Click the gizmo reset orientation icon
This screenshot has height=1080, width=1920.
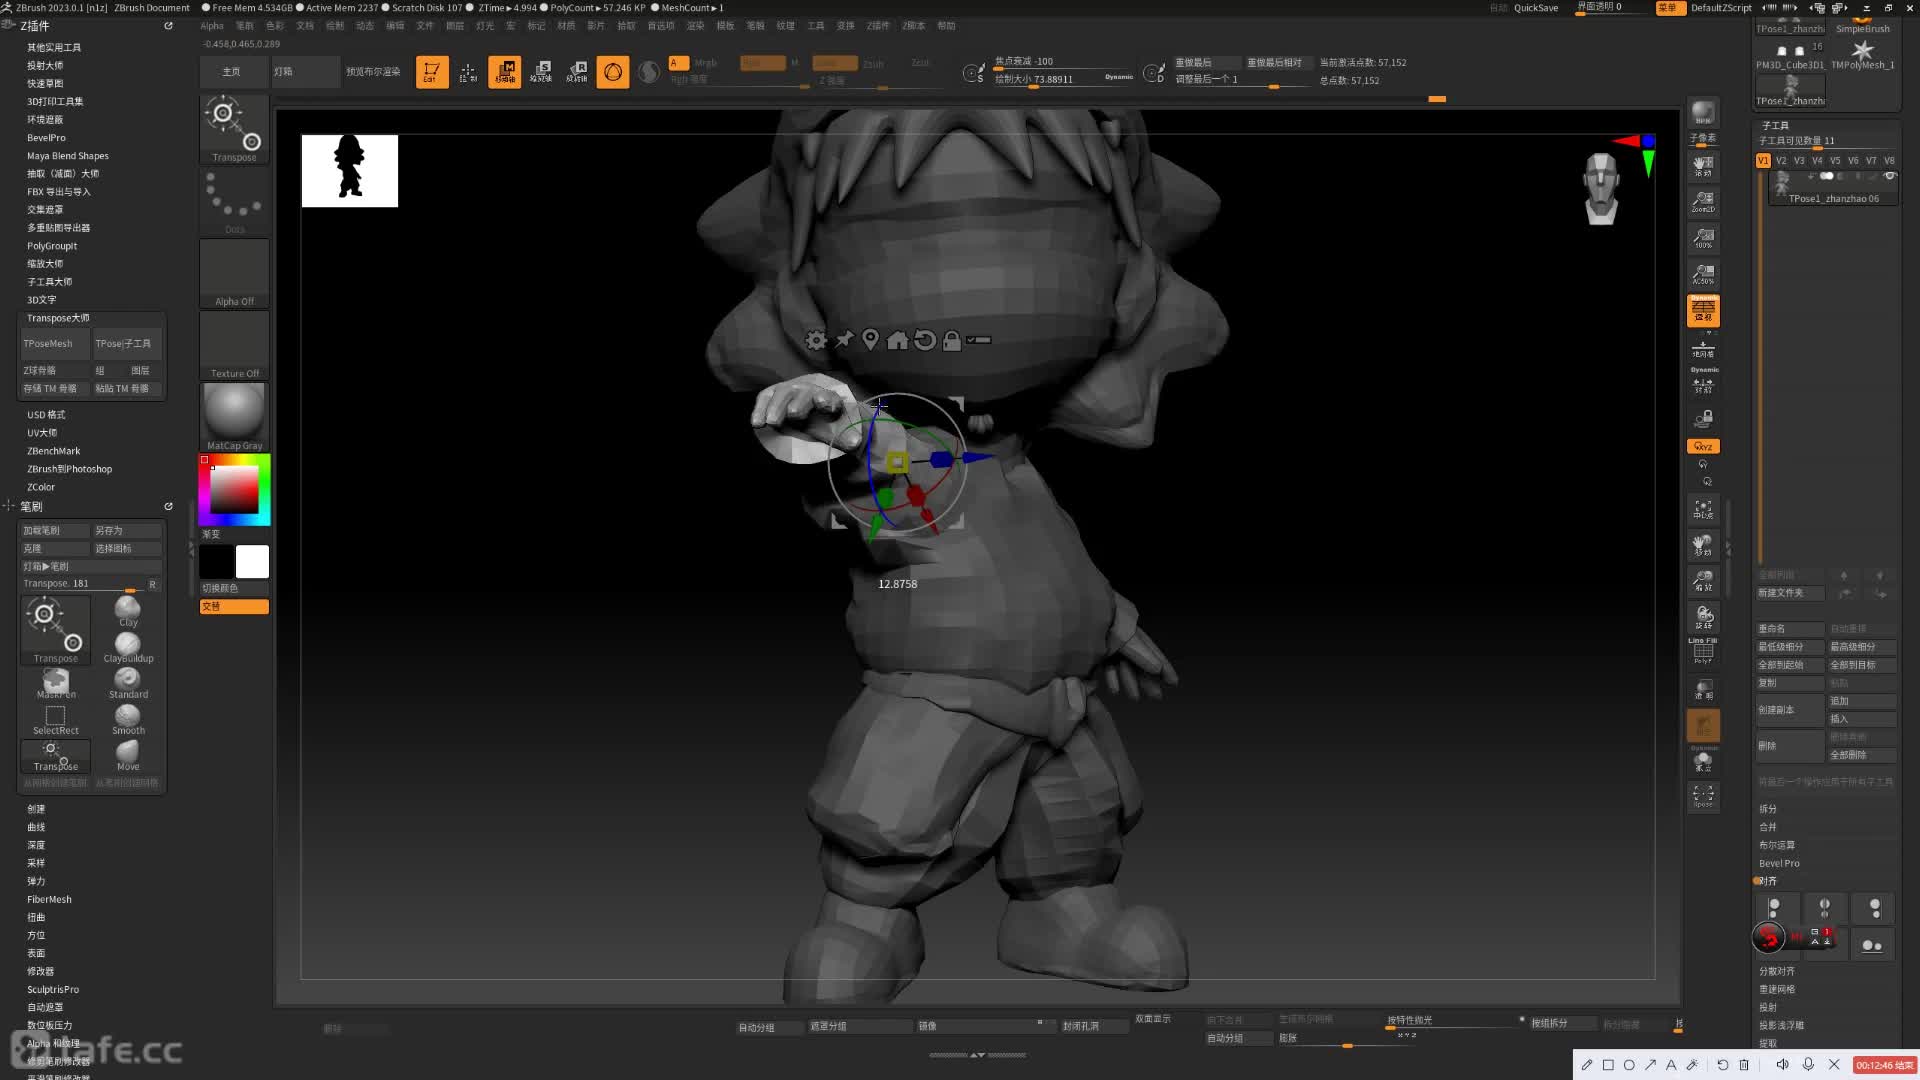tap(925, 340)
